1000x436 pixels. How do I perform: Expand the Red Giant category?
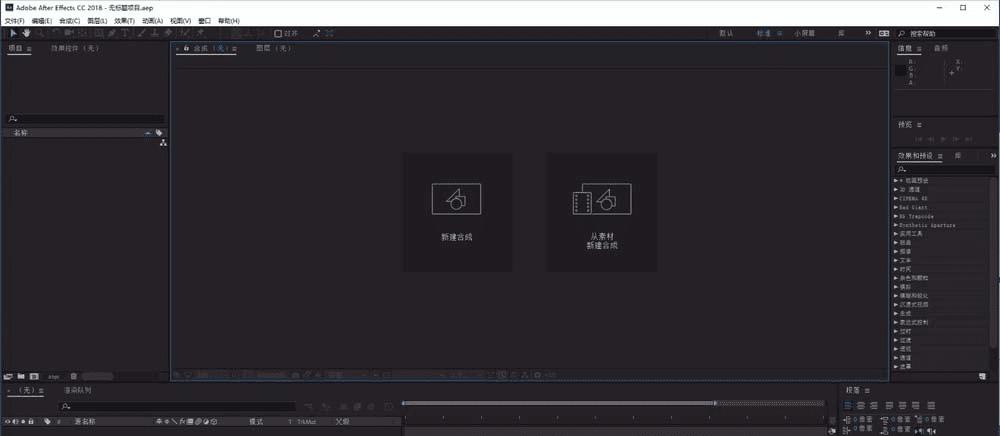[896, 207]
